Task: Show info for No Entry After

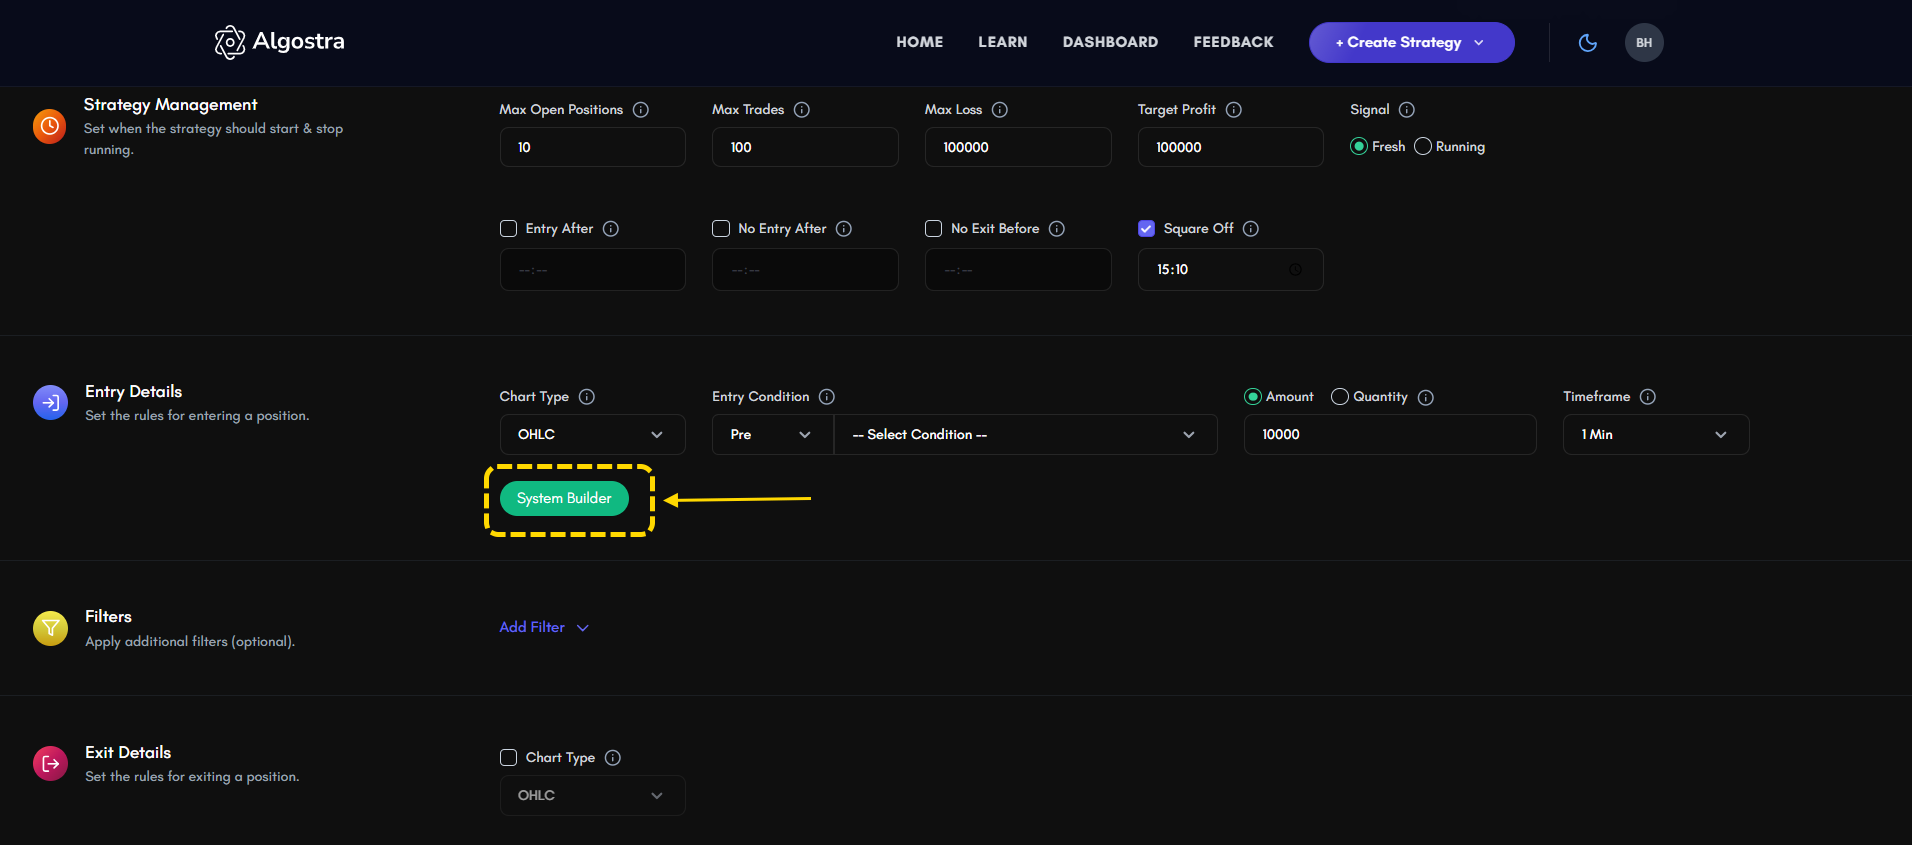Action: click(844, 229)
